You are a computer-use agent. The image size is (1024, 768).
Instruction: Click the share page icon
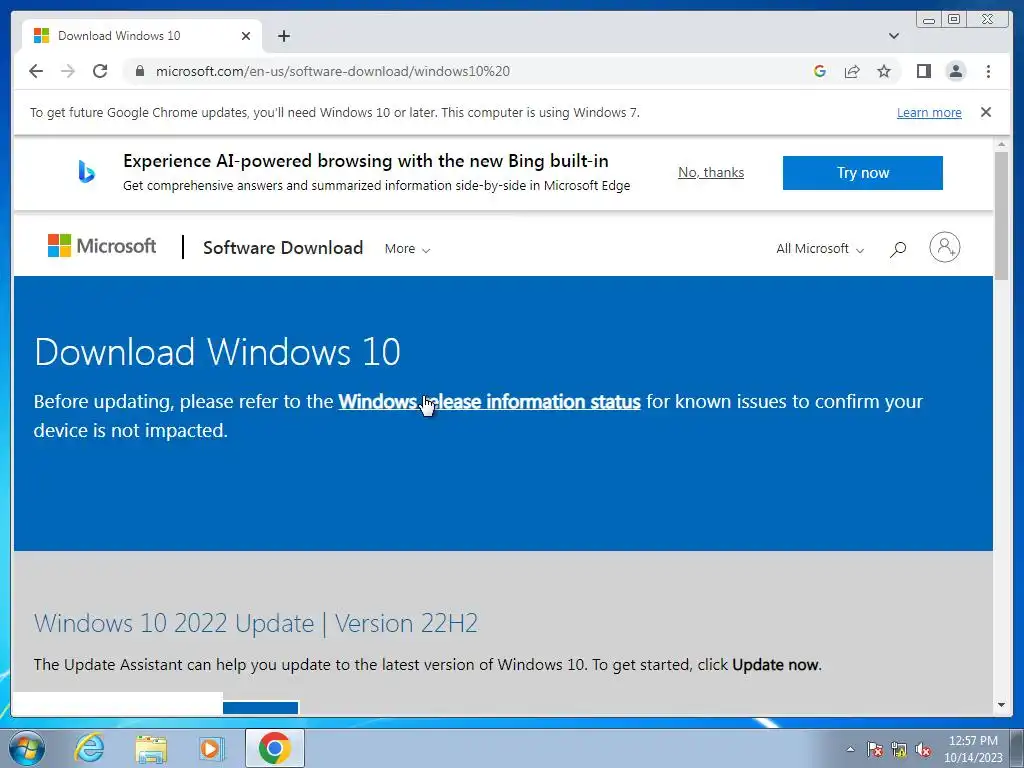pyautogui.click(x=852, y=71)
